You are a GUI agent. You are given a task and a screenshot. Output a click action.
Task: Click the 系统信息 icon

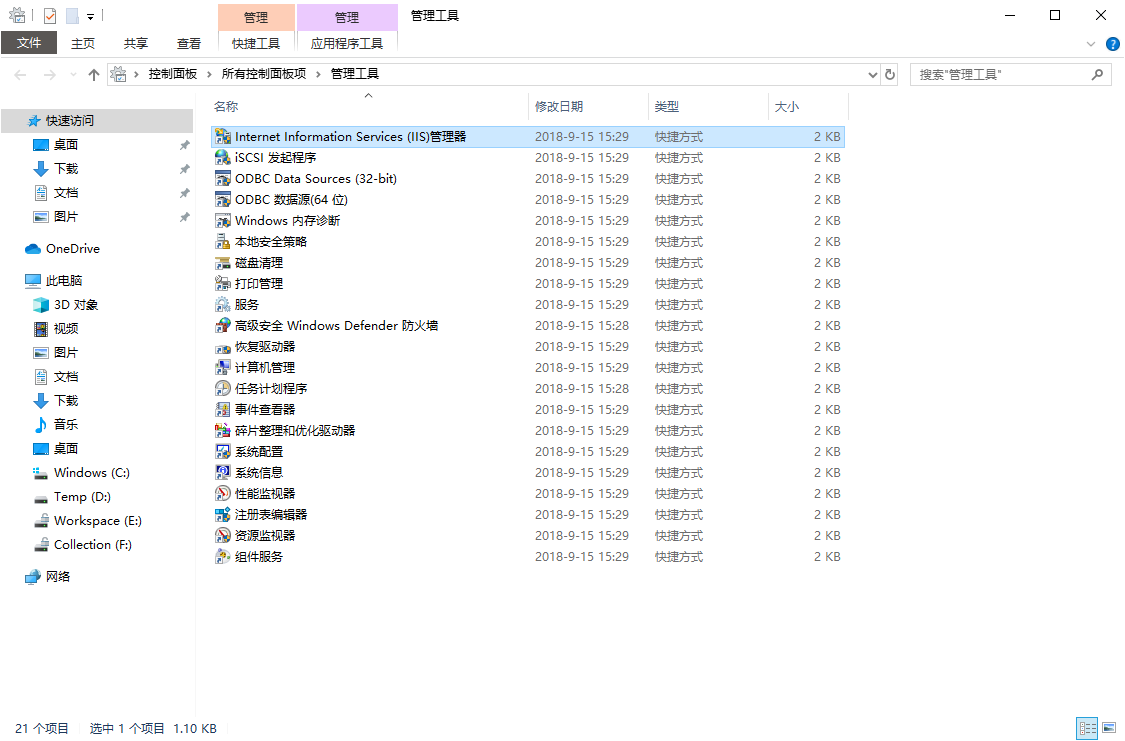[223, 473]
